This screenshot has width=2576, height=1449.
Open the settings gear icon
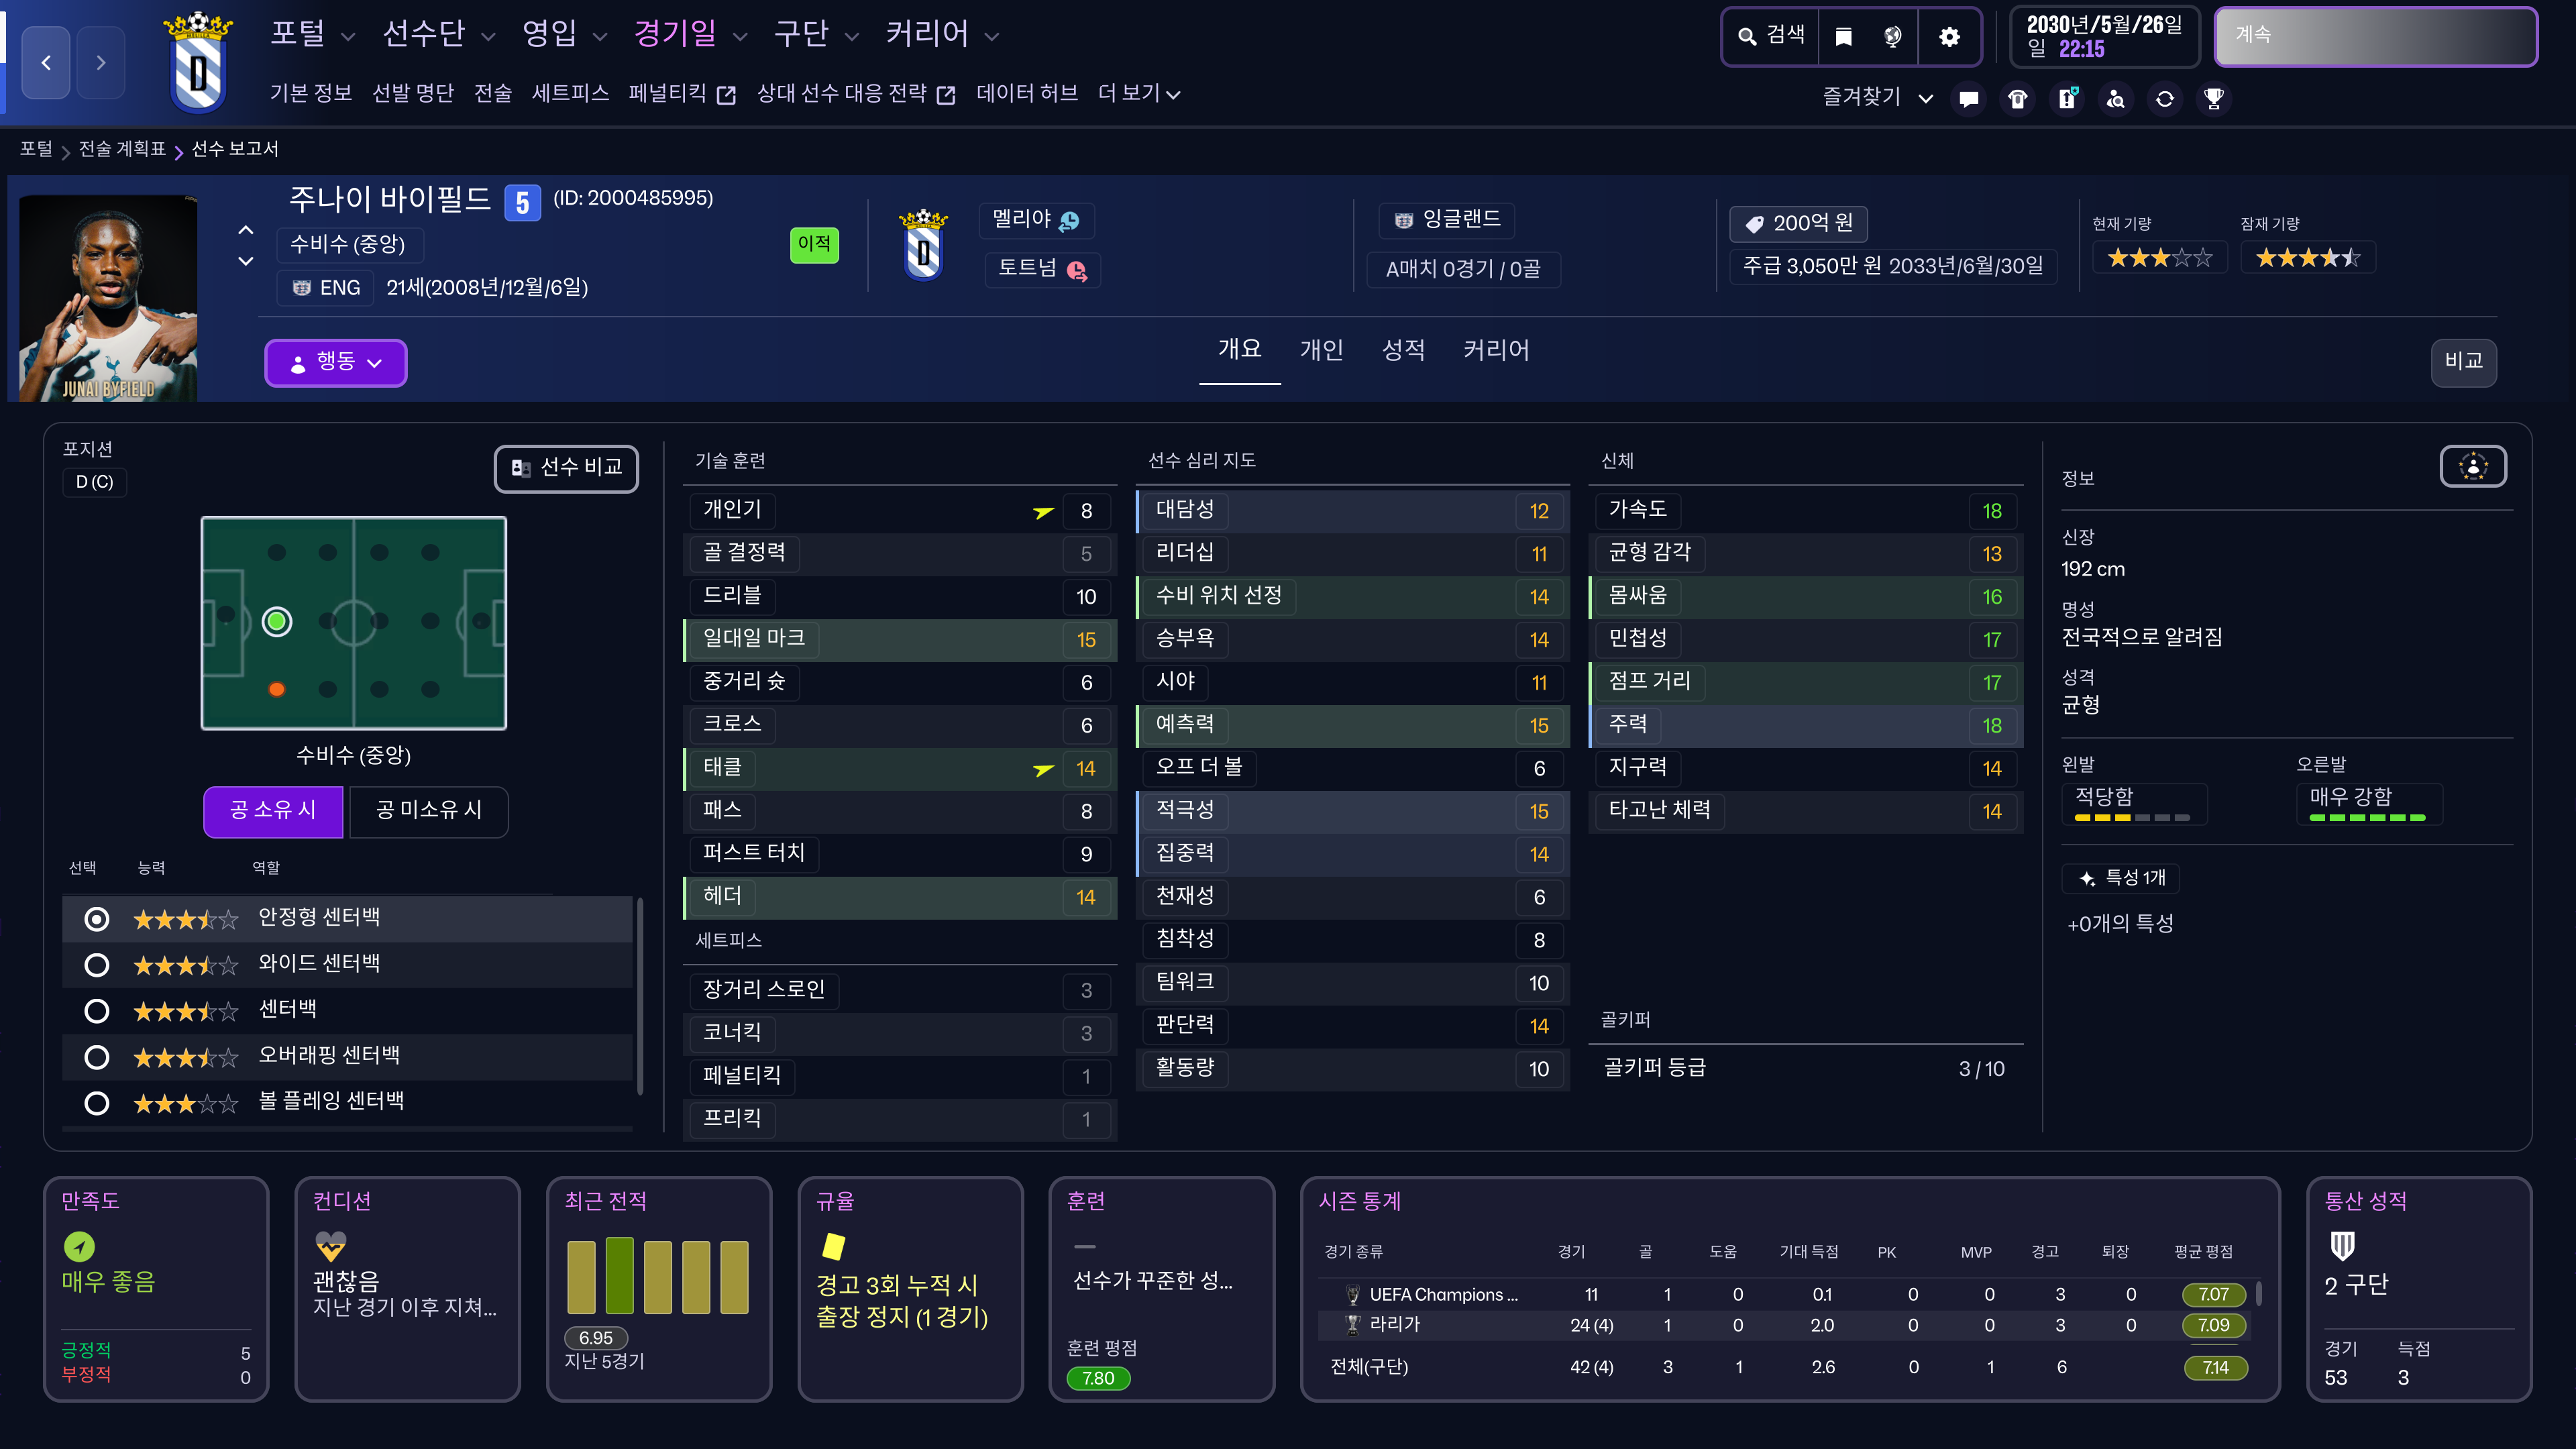pos(1949,37)
